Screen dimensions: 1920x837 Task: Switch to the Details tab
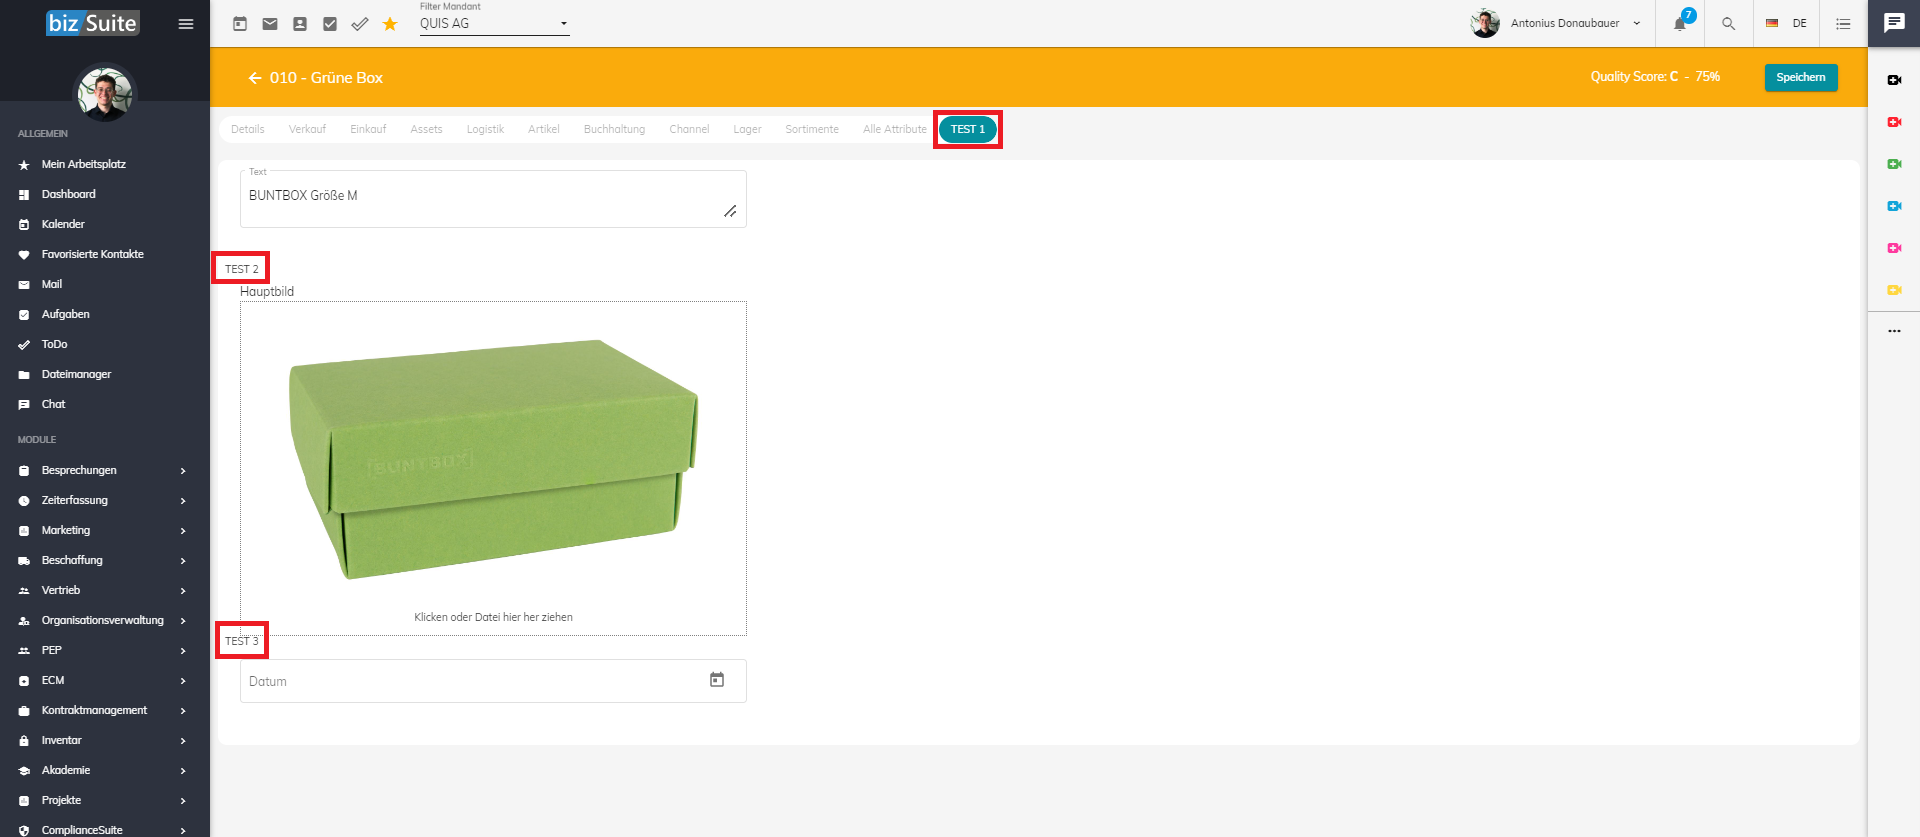click(x=248, y=129)
